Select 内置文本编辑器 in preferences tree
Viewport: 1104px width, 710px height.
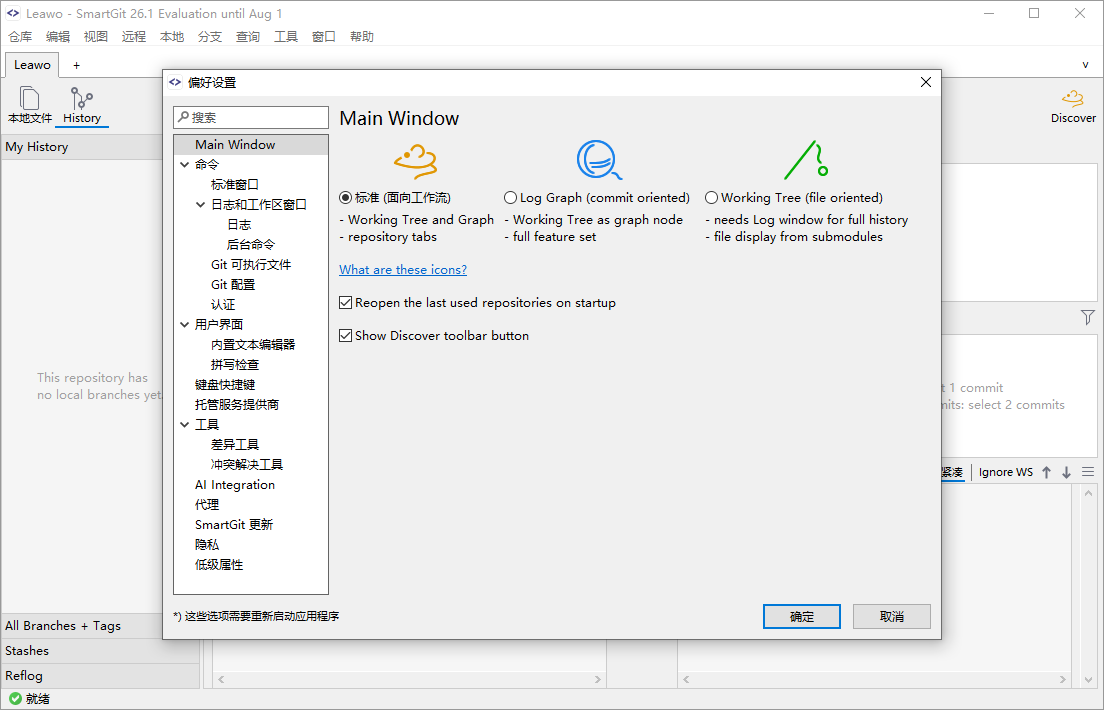[x=253, y=345]
